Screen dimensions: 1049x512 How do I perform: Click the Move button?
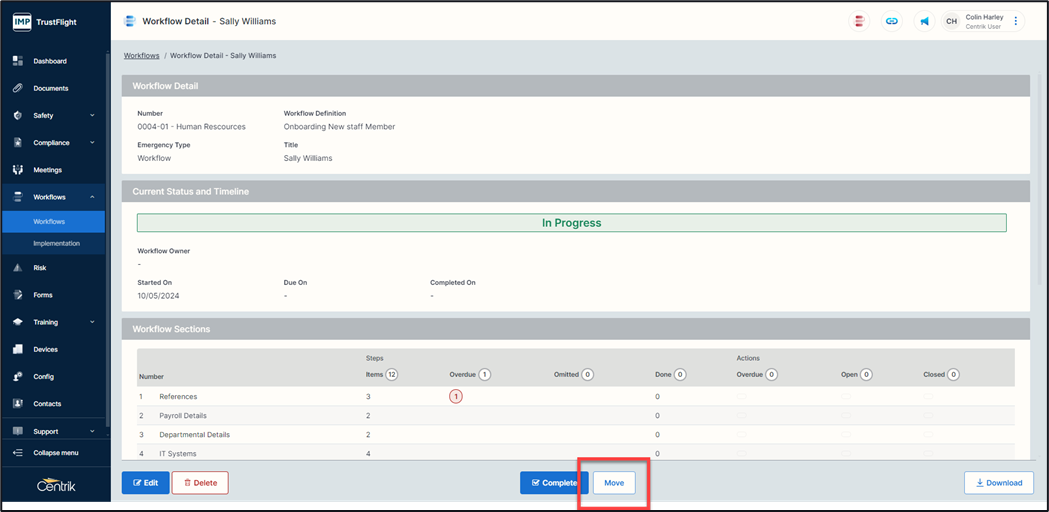(614, 483)
